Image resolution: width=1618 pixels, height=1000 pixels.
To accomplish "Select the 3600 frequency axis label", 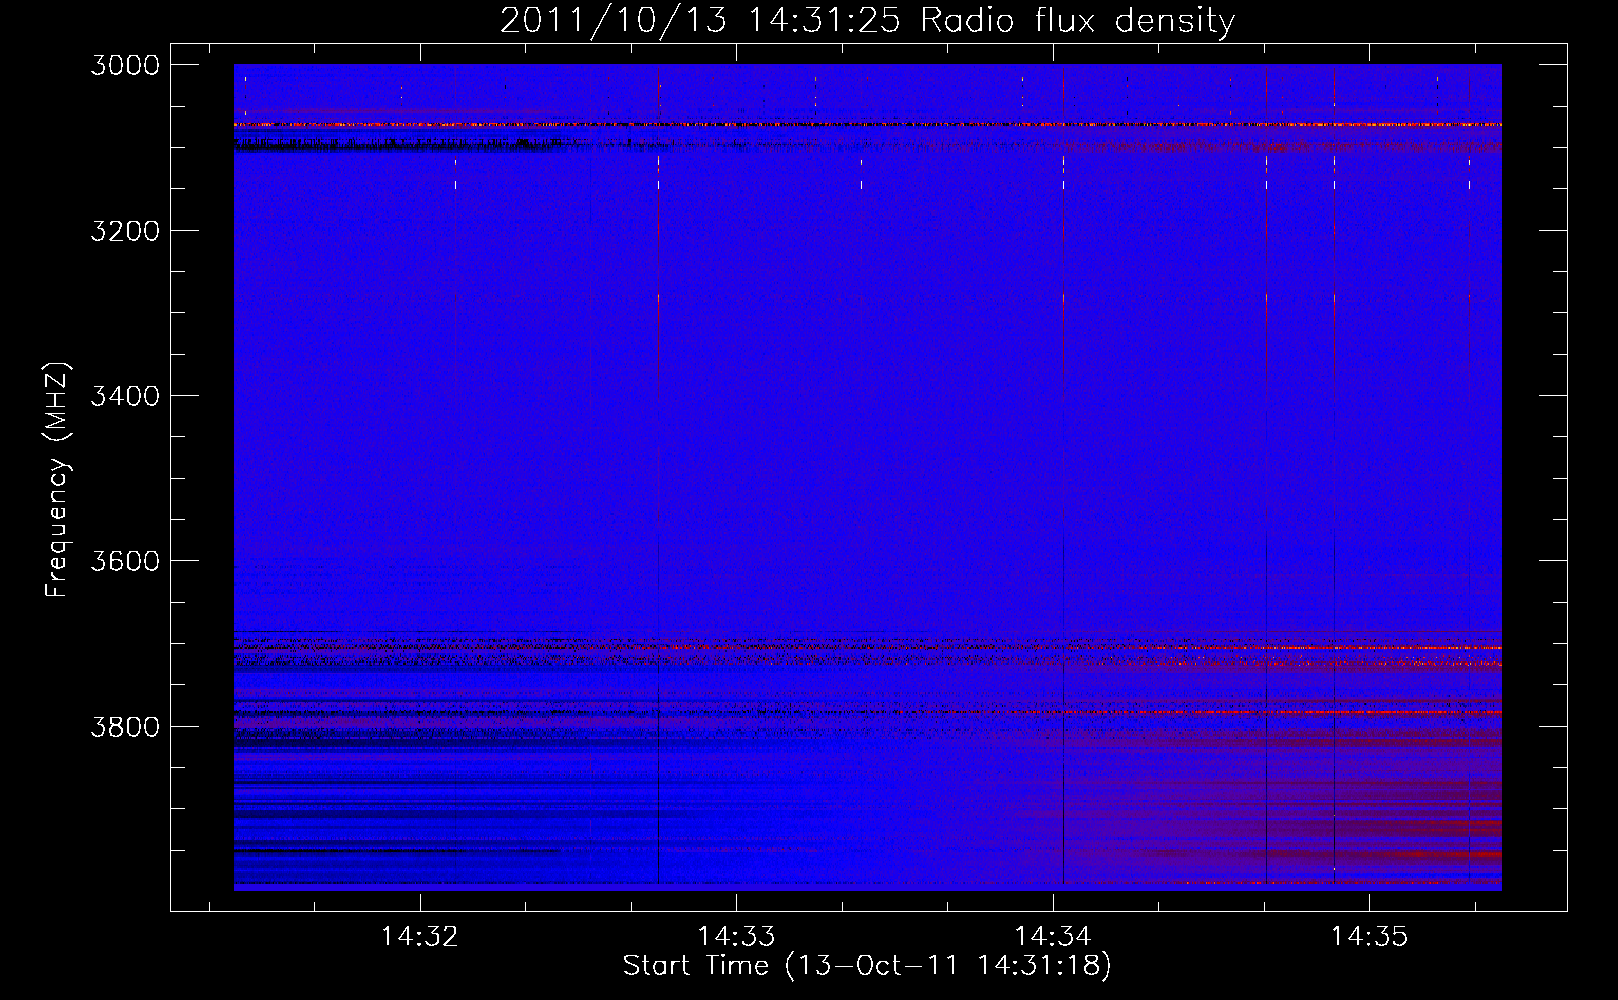I will pyautogui.click(x=125, y=561).
